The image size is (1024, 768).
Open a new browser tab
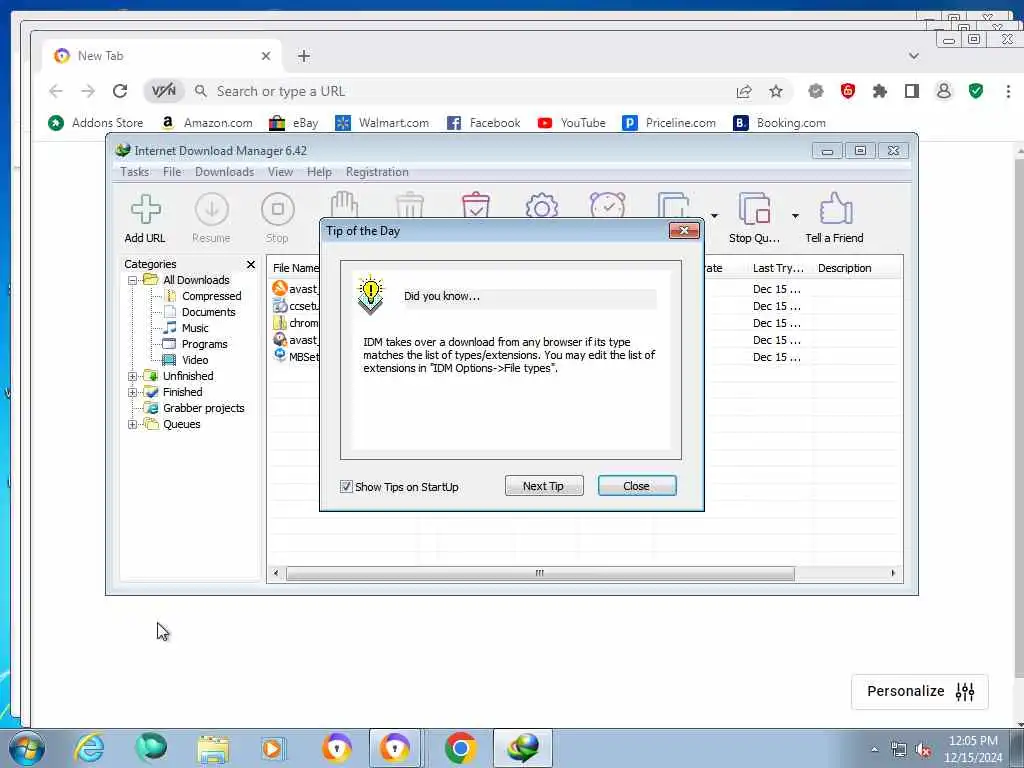(304, 56)
